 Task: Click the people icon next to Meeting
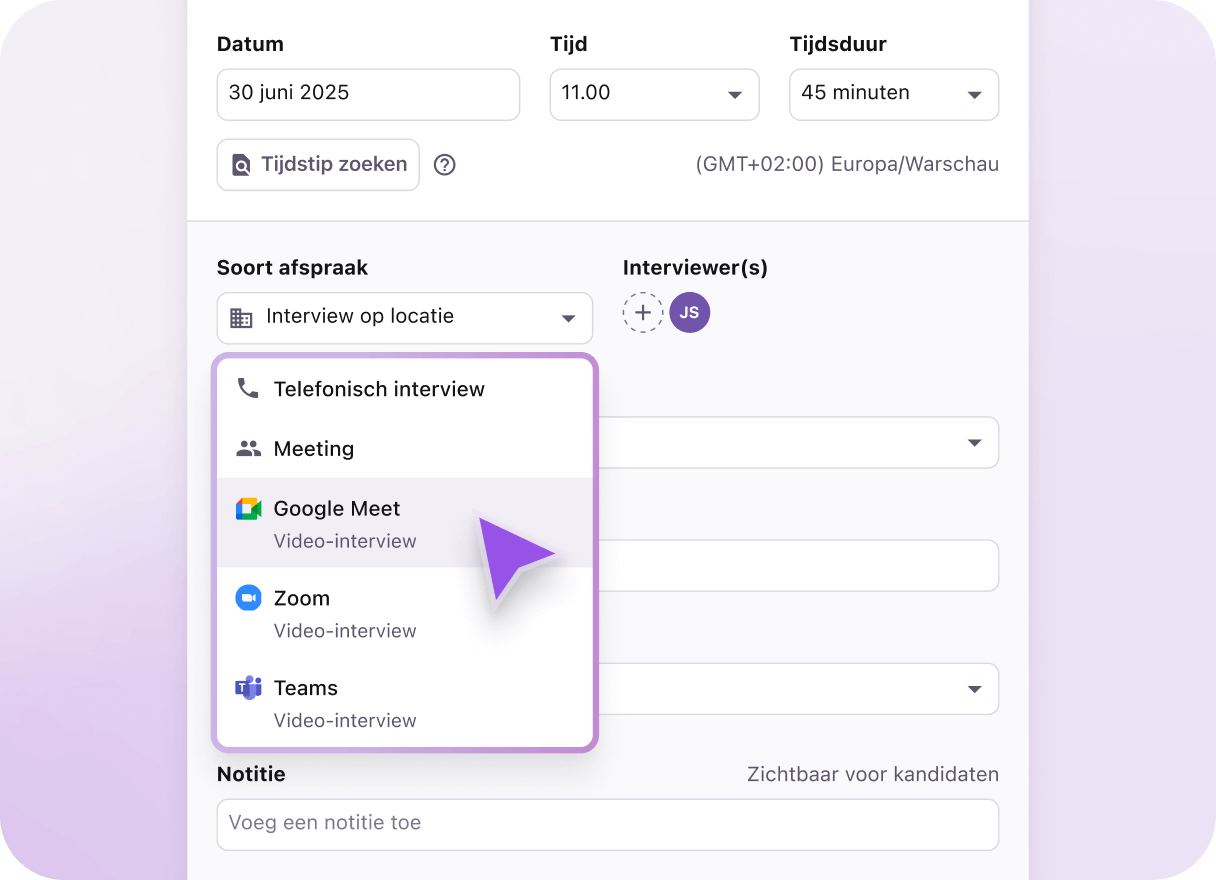248,448
